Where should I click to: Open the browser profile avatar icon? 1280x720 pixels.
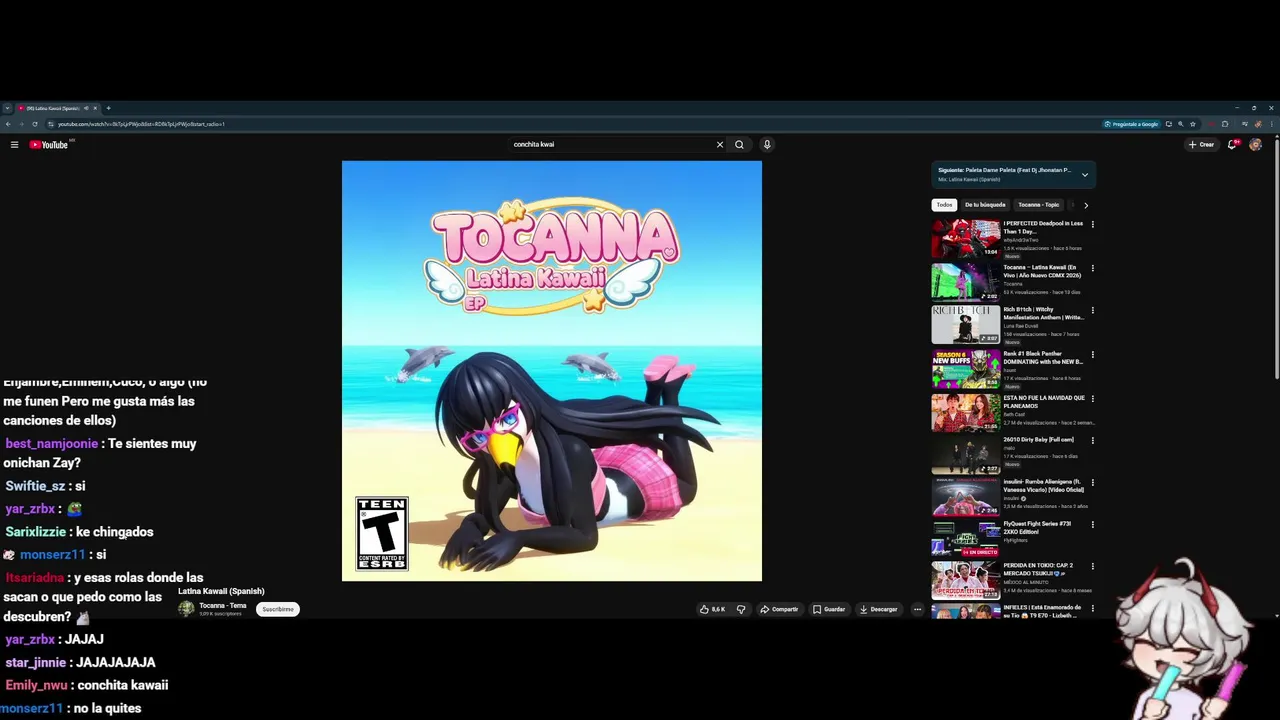[1258, 124]
